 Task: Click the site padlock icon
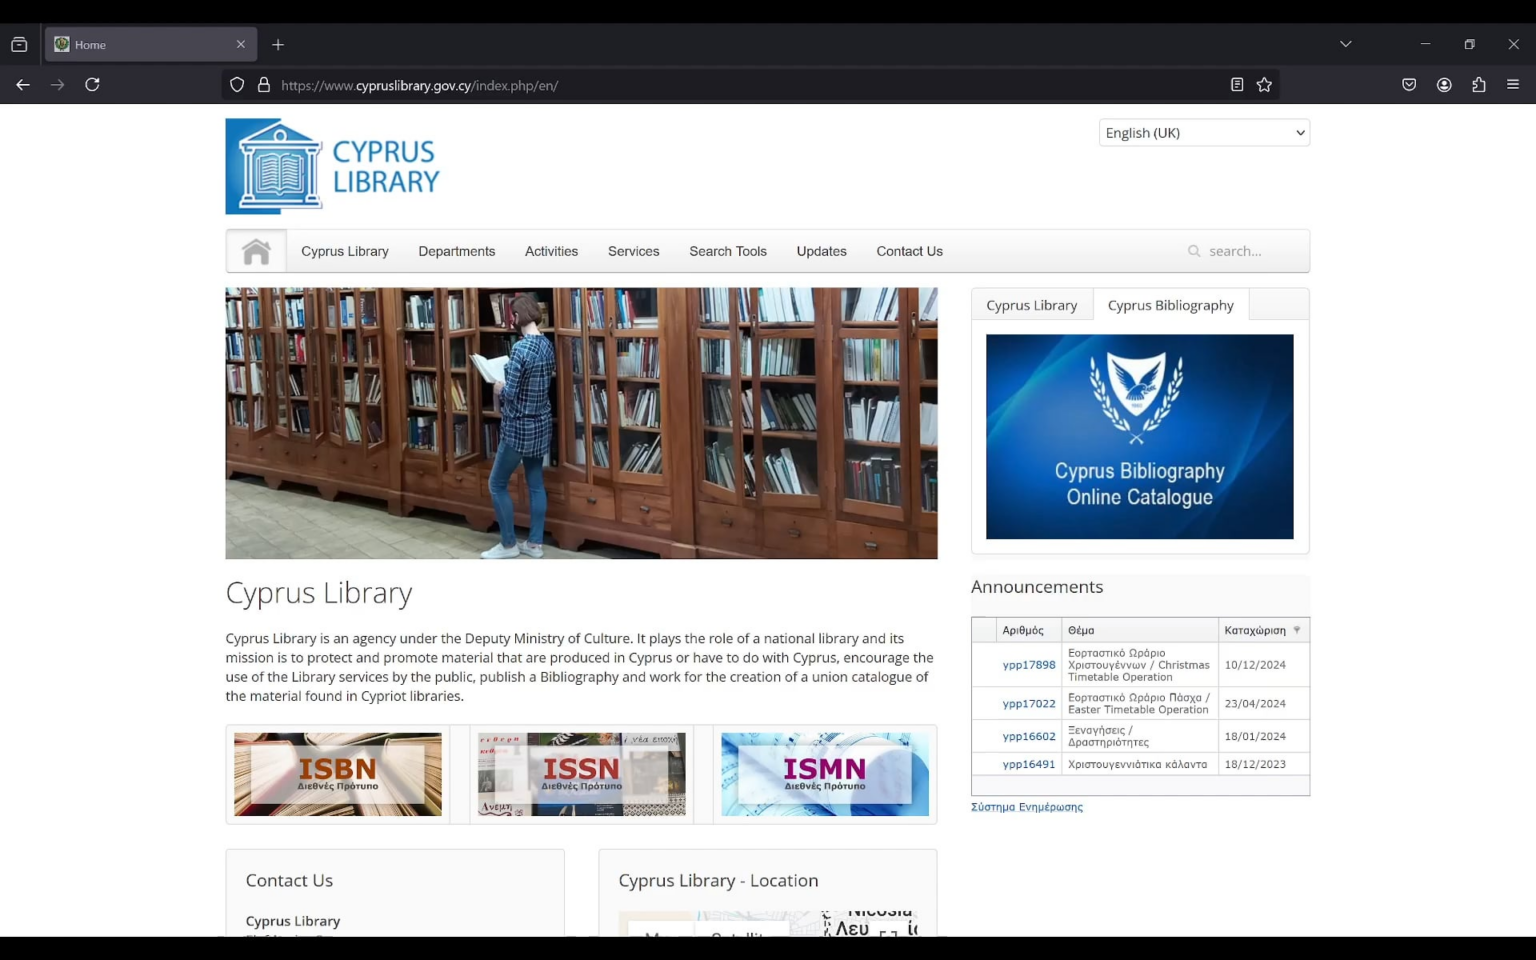[264, 85]
